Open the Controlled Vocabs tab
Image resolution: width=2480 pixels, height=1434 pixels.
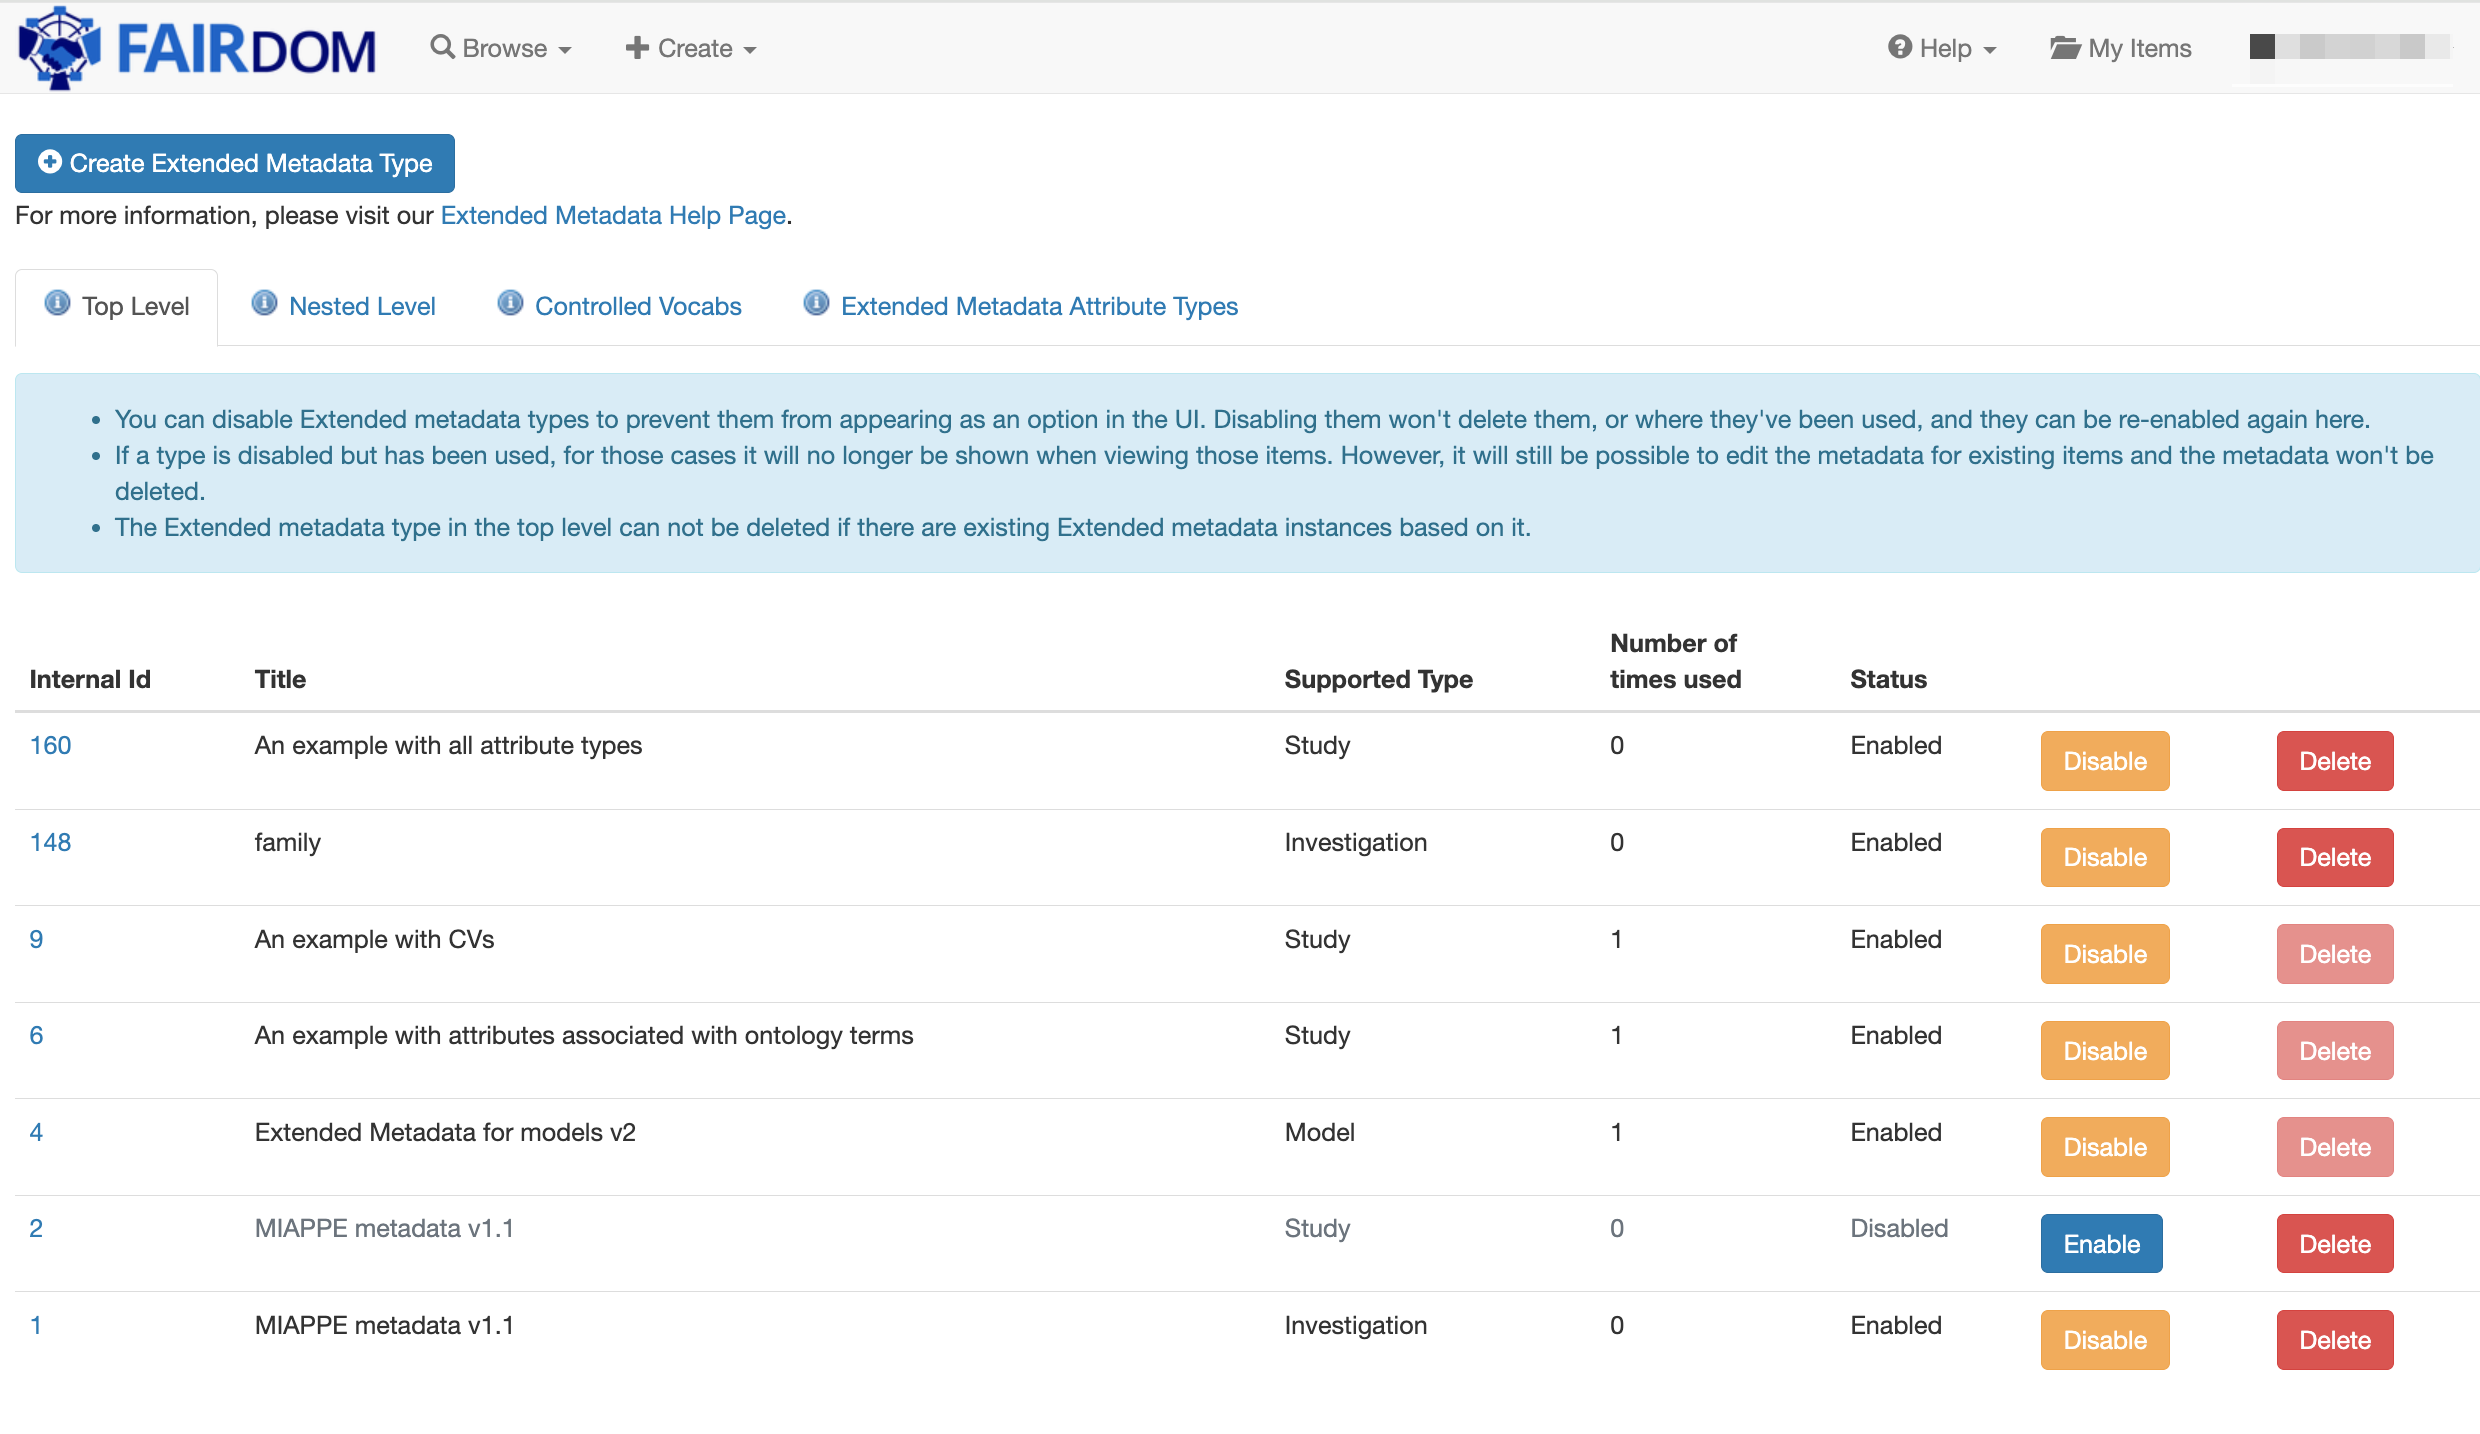click(x=638, y=306)
